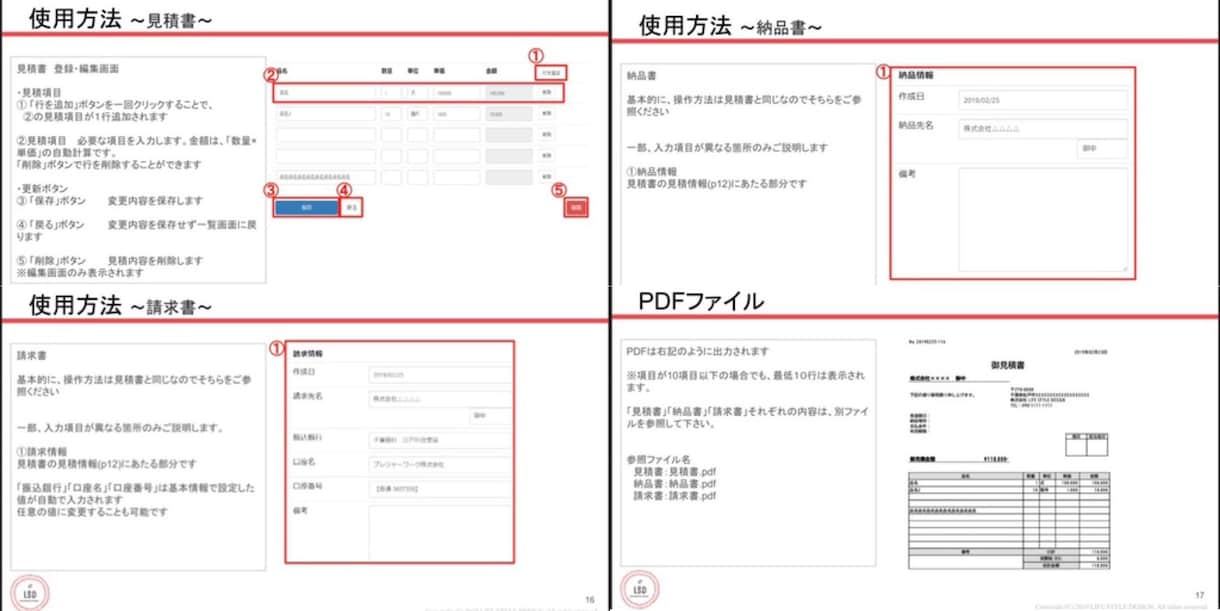Click the 振込銀行 field on the invoice form
Screen dimensions: 1220x611
440,440
